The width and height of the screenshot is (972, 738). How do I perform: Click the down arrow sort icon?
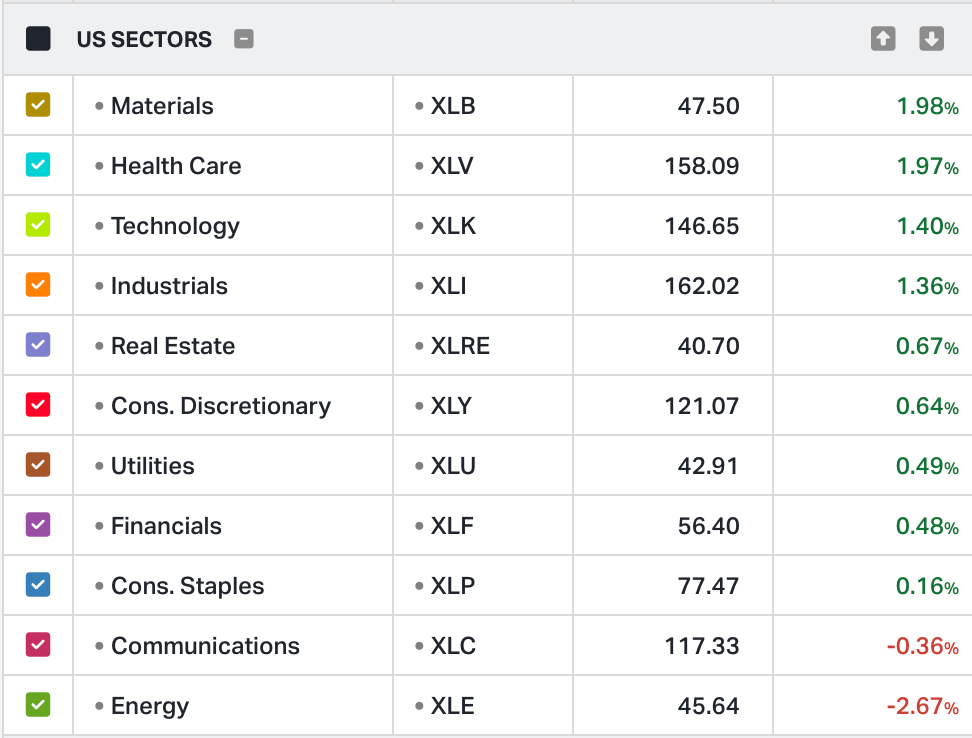point(931,39)
